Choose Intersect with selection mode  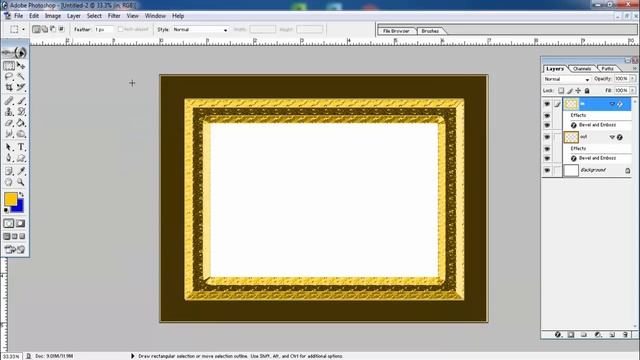61,29
